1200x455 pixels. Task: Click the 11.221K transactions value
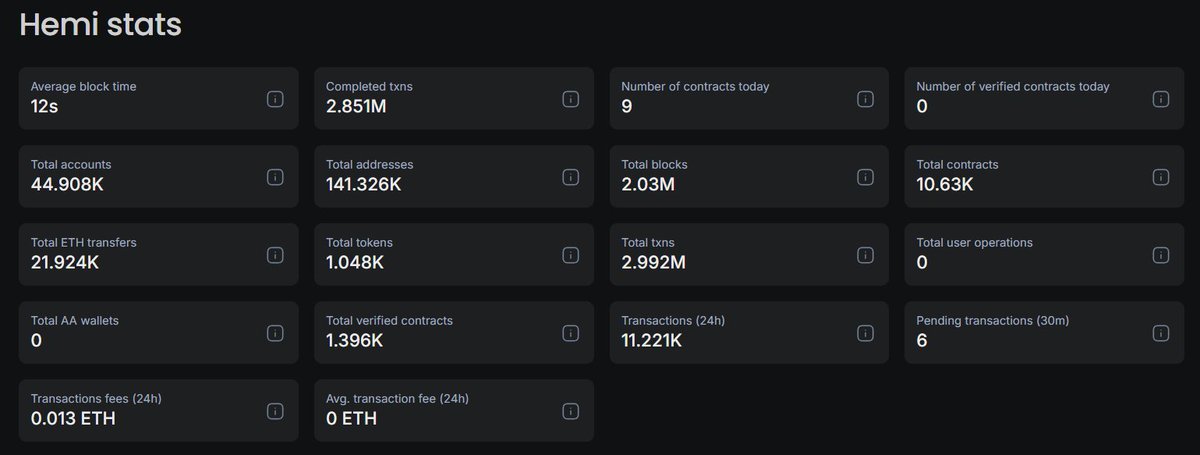coord(652,340)
